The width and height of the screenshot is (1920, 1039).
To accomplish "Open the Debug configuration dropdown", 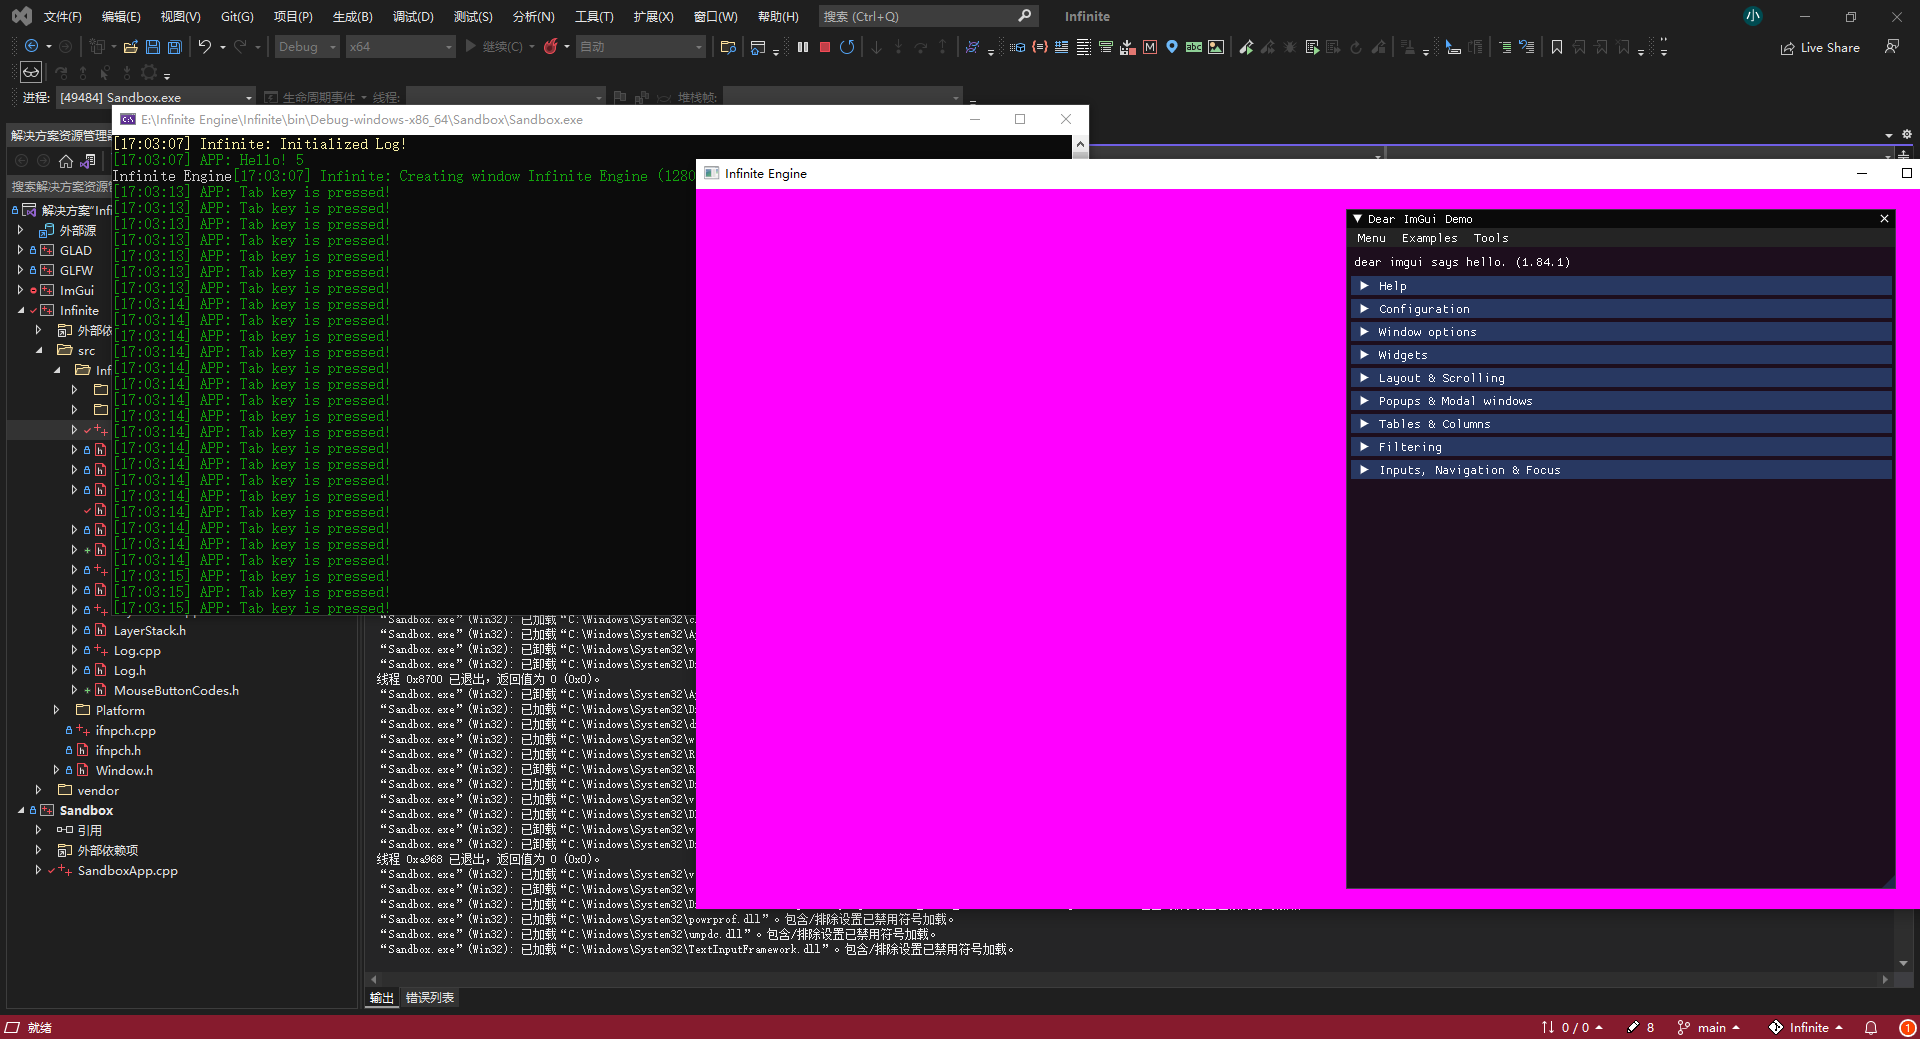I will [x=306, y=47].
